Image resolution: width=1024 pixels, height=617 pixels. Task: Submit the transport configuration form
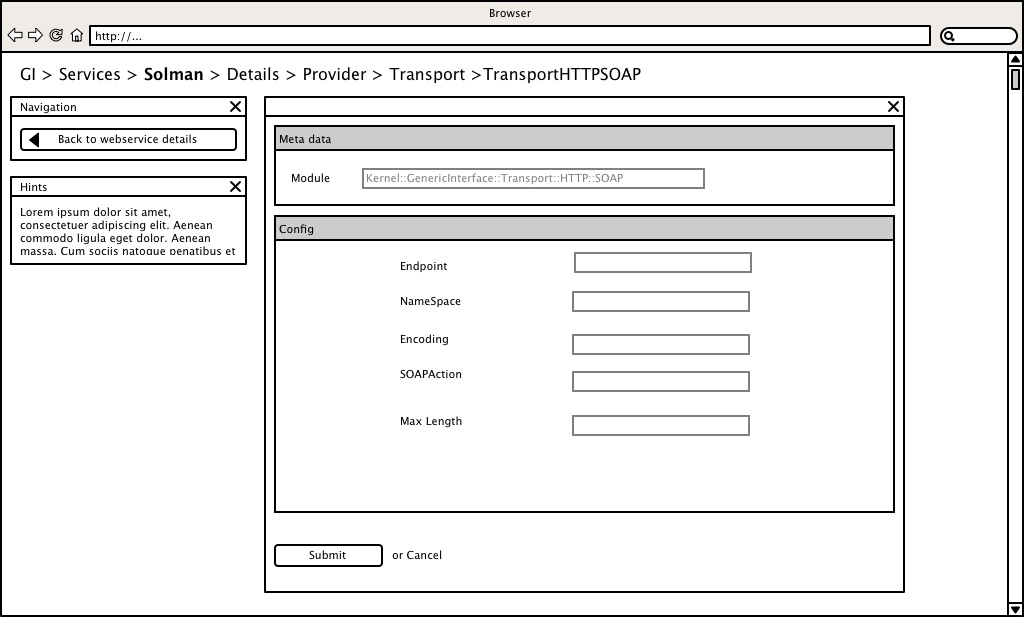[328, 555]
